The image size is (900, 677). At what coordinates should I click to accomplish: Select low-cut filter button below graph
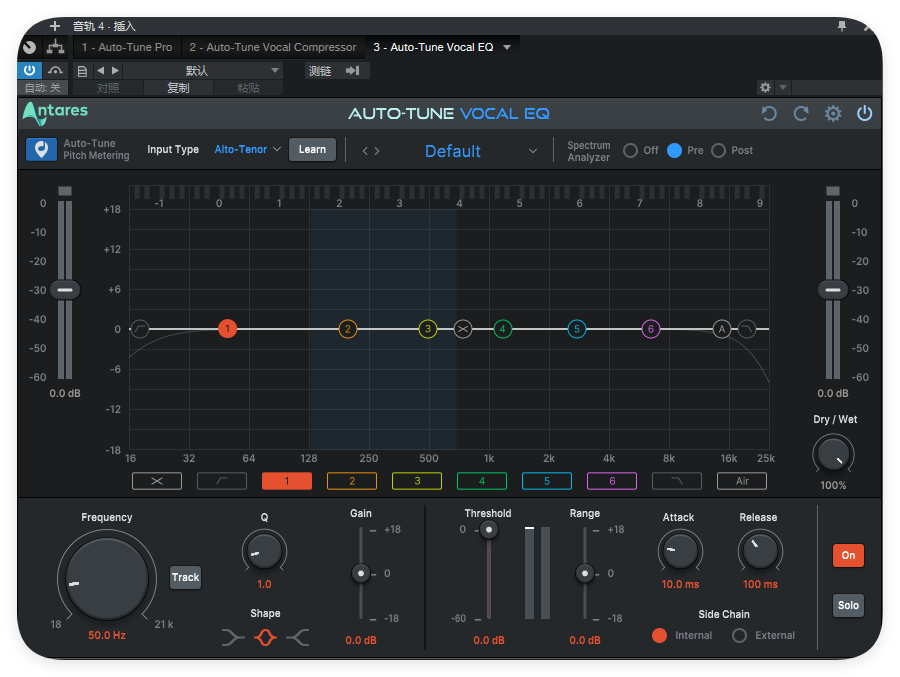click(x=222, y=481)
